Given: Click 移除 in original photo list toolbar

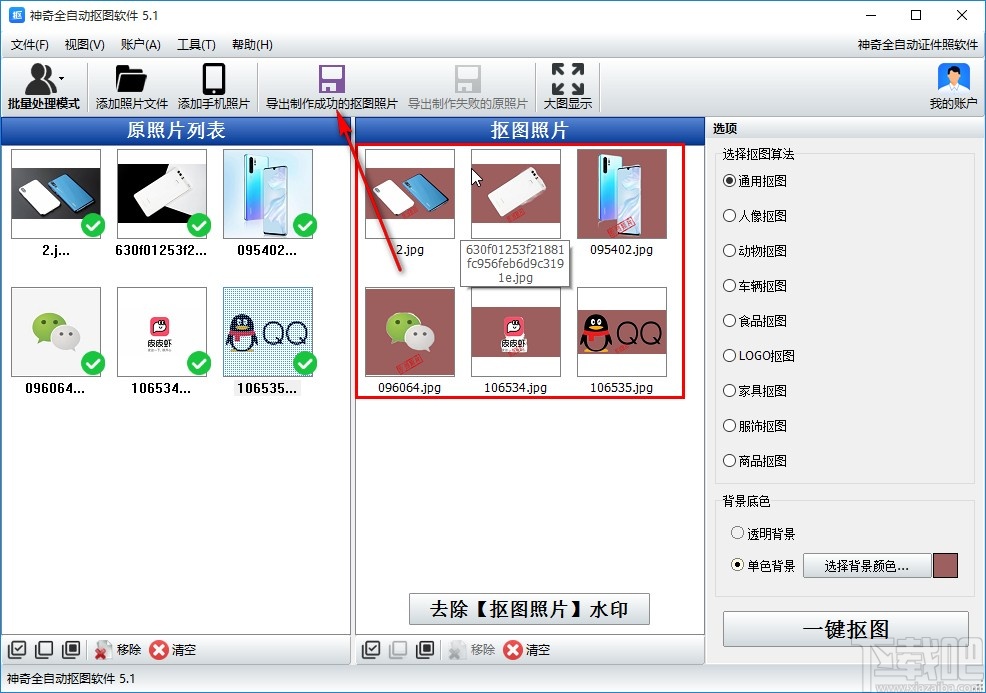Looking at the screenshot, I should pos(118,650).
